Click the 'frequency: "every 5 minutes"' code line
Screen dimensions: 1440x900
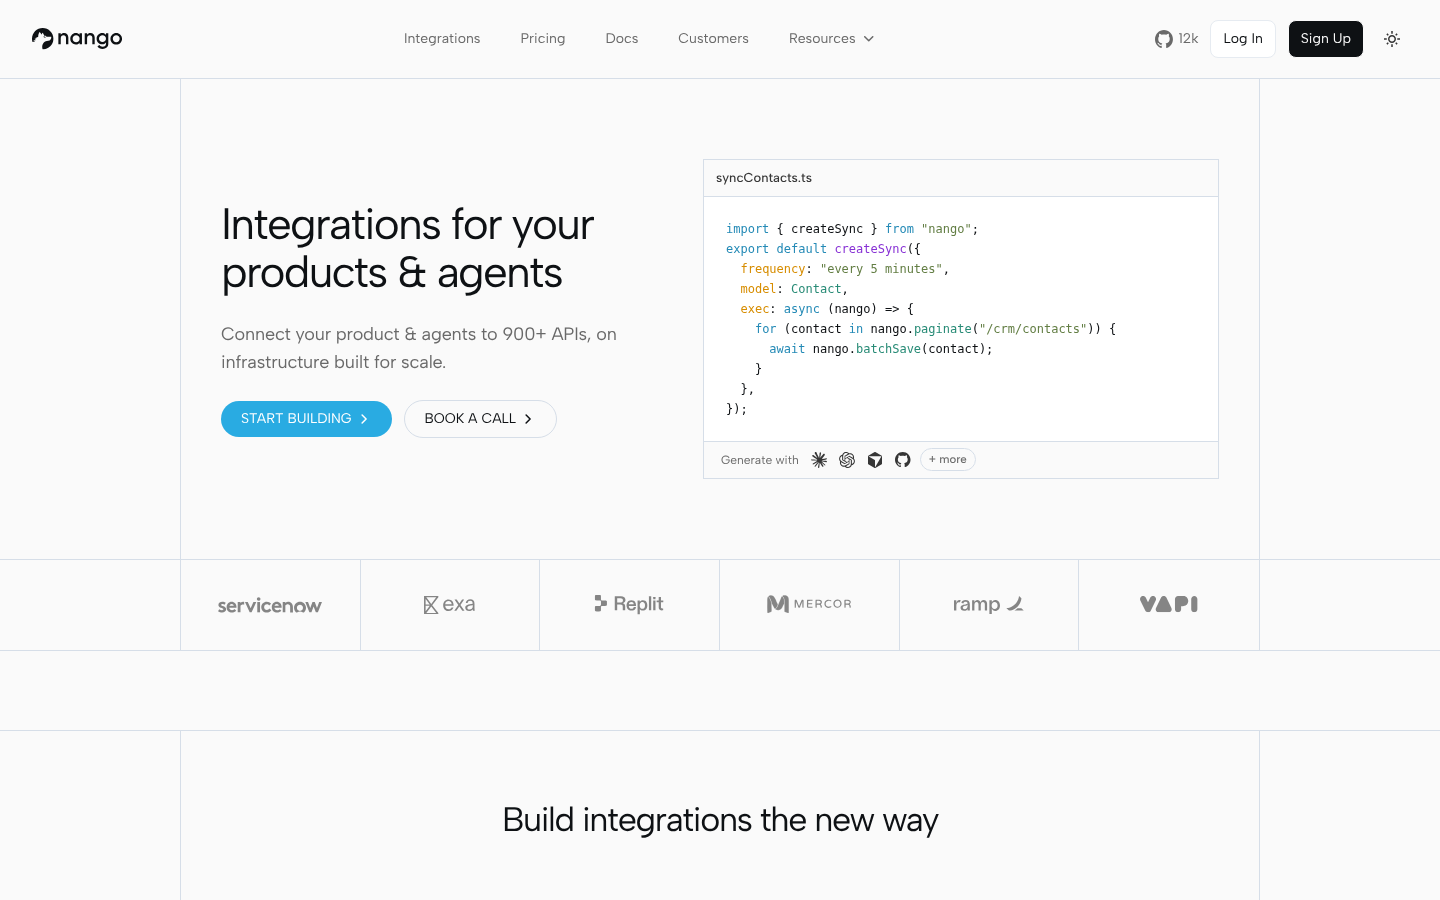point(845,269)
